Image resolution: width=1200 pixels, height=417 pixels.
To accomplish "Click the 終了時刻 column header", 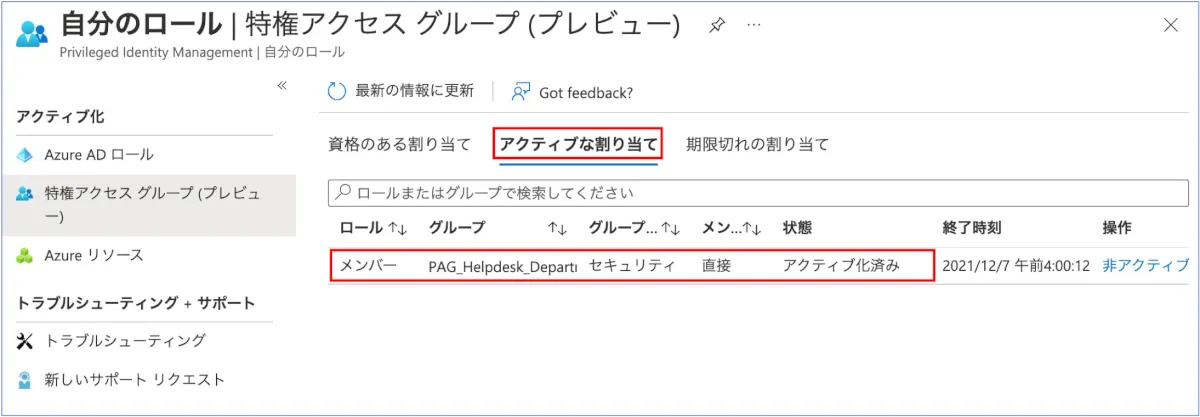I will pyautogui.click(x=971, y=228).
